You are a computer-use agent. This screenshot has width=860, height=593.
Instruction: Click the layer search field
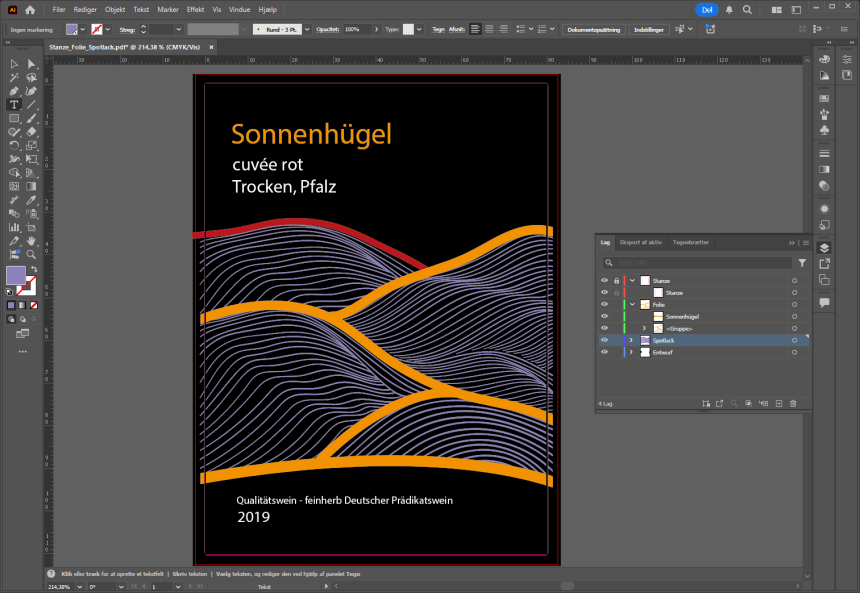[x=697, y=263]
